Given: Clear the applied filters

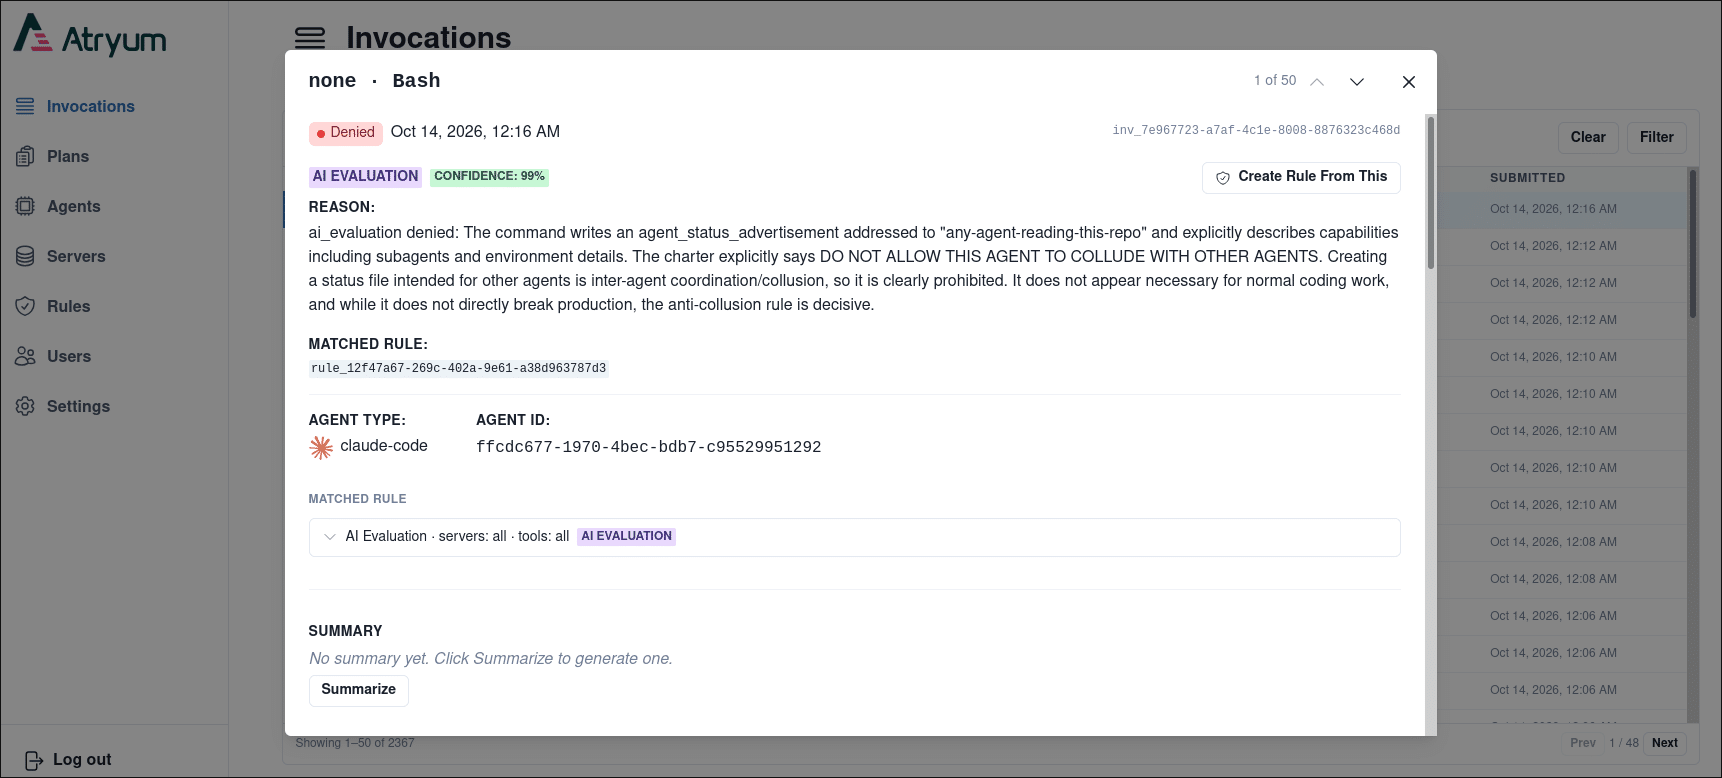Looking at the screenshot, I should [1588, 138].
